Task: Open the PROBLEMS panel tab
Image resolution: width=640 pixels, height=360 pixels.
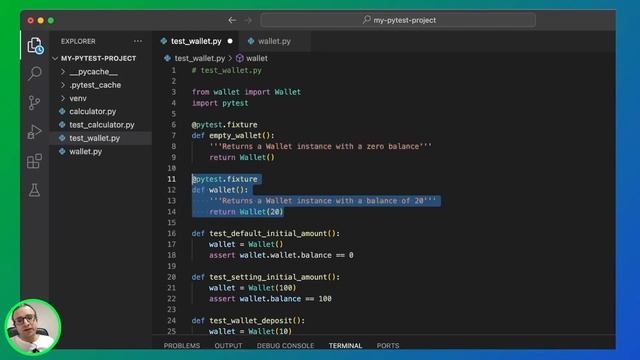Action: [x=182, y=345]
